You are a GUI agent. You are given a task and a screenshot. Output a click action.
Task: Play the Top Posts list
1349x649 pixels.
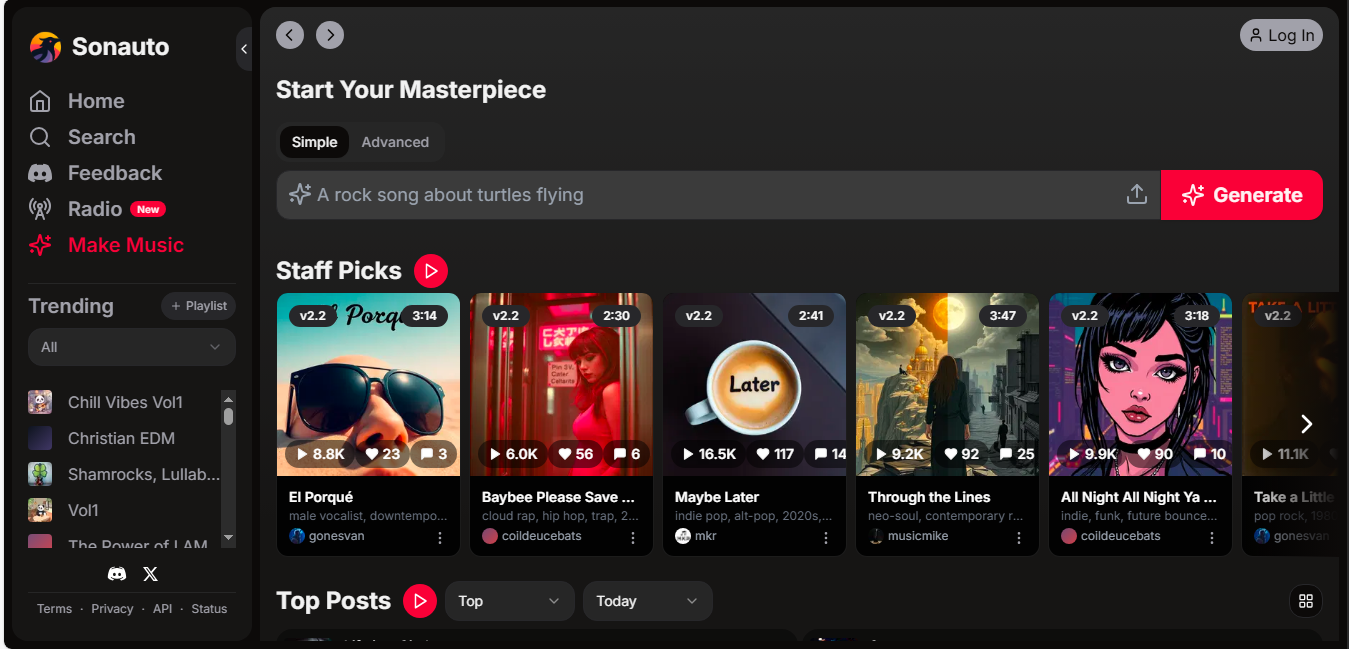pos(420,601)
